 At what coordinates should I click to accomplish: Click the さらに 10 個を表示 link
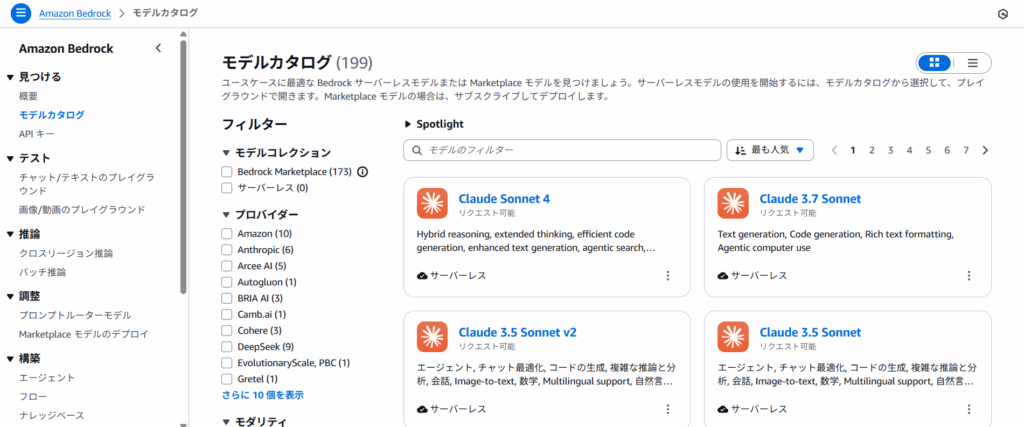262,395
